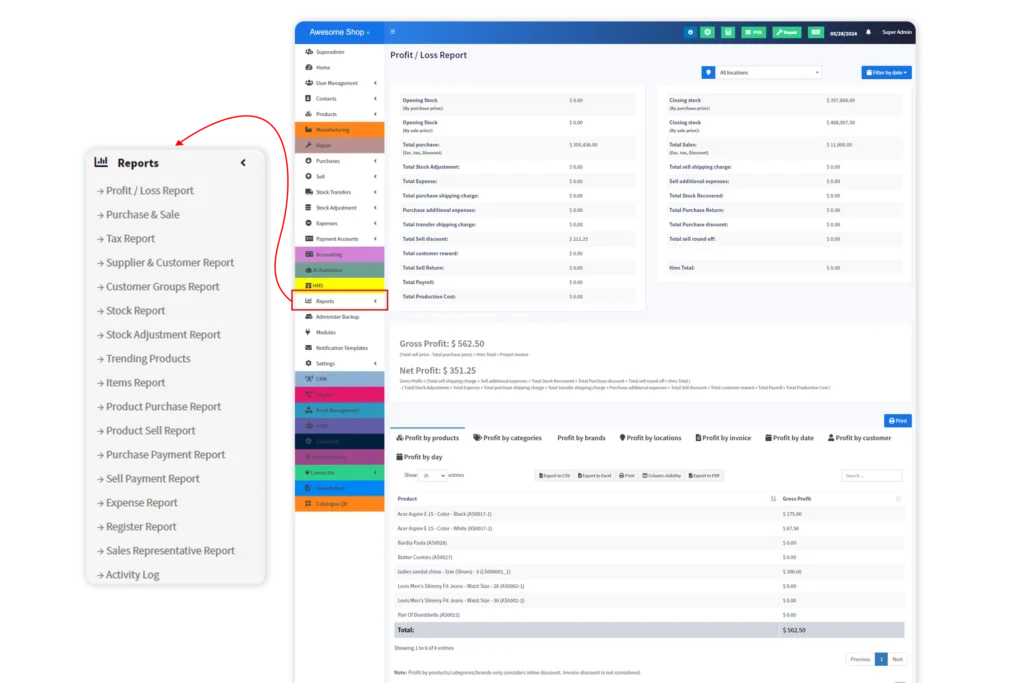This screenshot has height=683, width=1024.
Task: Click the table Search input field
Action: click(x=871, y=476)
